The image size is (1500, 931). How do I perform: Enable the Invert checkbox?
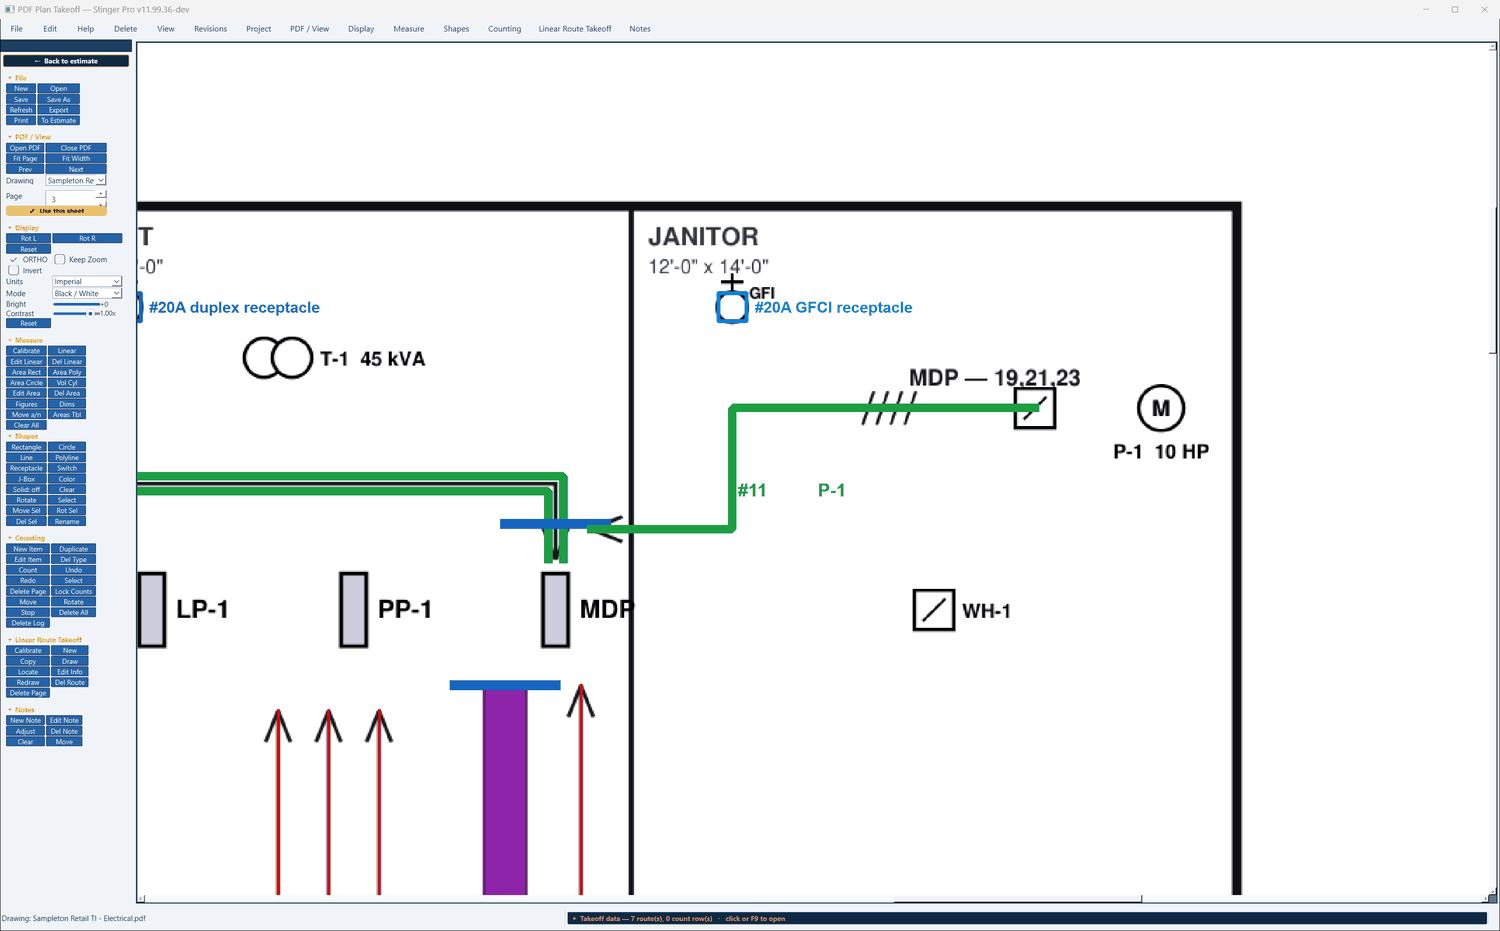(x=13, y=270)
